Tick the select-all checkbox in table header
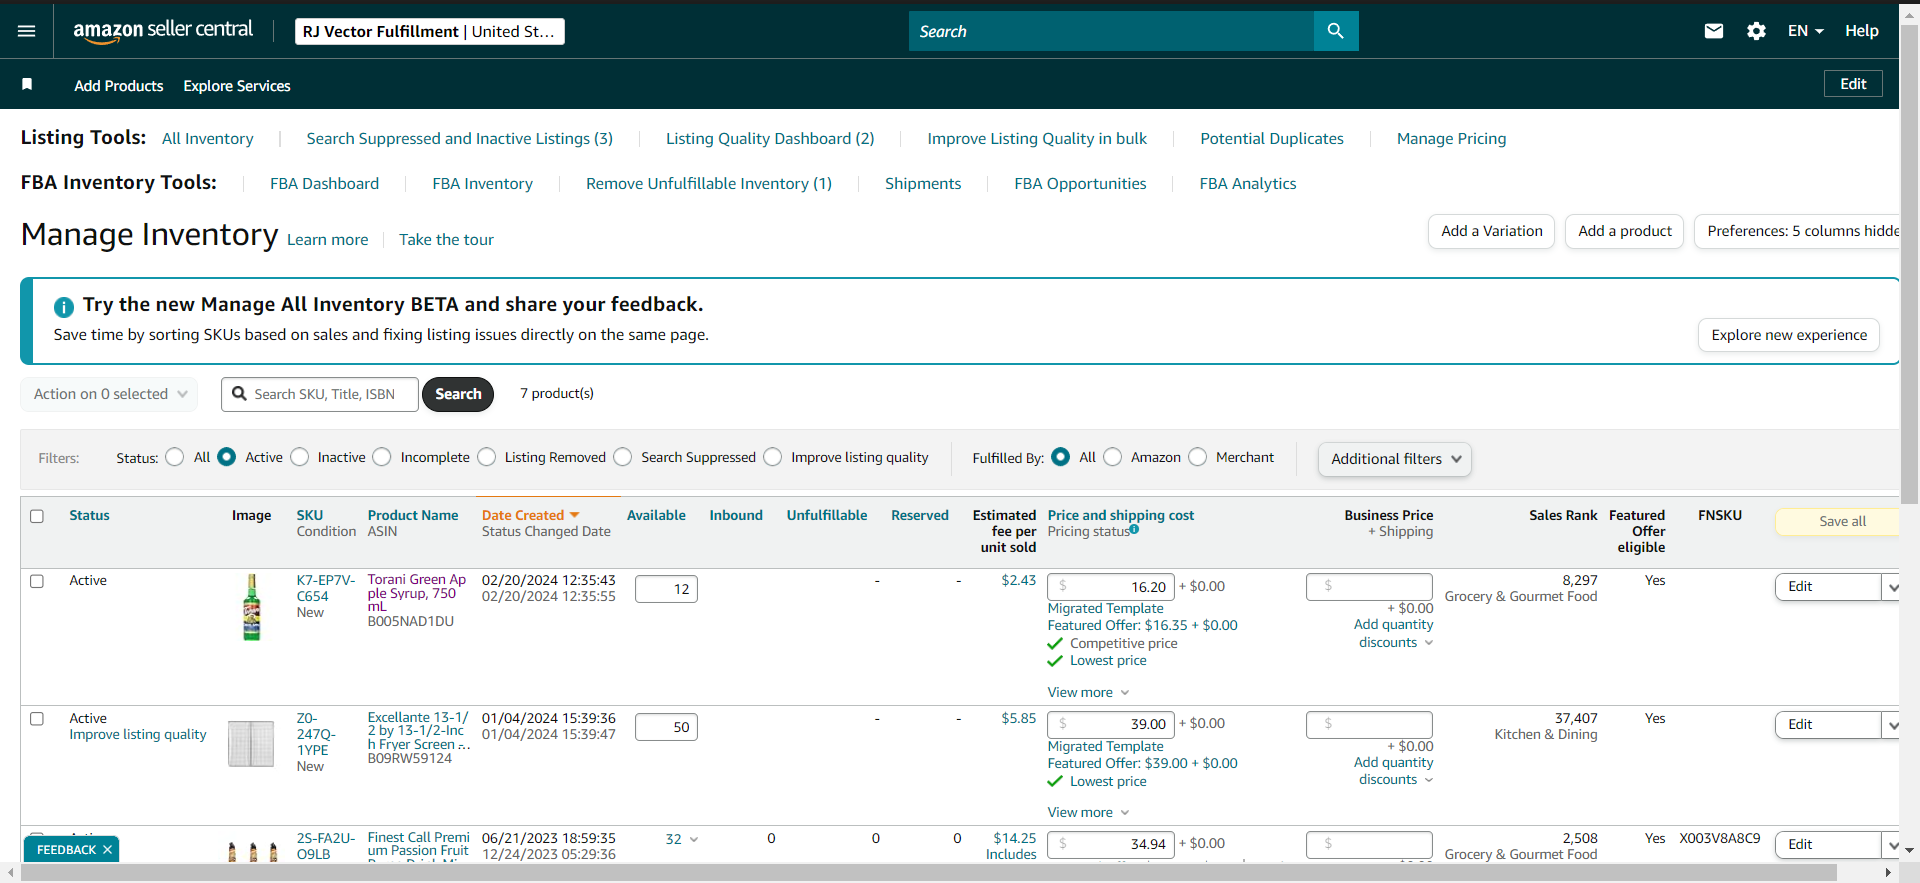 coord(37,516)
